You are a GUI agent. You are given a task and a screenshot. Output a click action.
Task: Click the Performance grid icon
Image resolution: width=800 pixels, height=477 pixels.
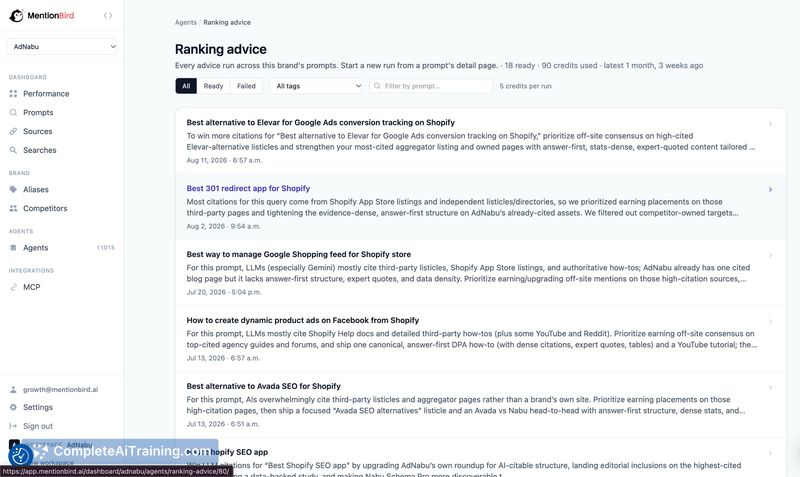13,94
